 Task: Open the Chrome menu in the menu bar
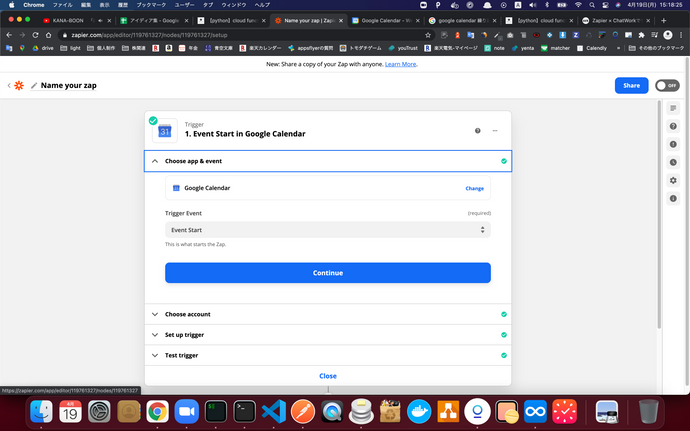tap(33, 5)
